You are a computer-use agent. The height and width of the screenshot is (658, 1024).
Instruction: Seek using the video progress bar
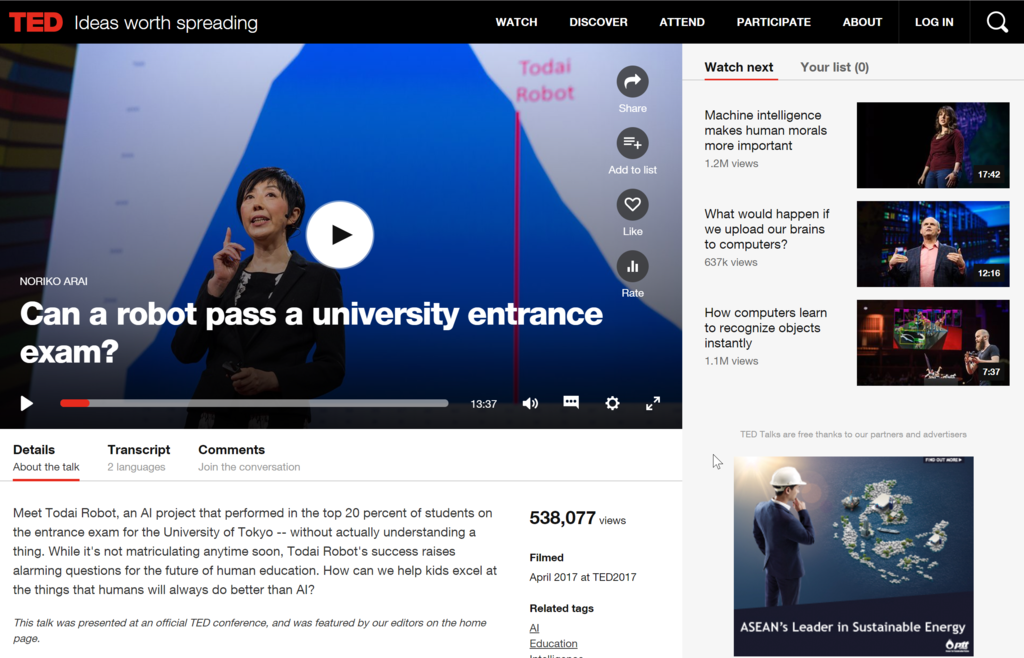click(254, 403)
